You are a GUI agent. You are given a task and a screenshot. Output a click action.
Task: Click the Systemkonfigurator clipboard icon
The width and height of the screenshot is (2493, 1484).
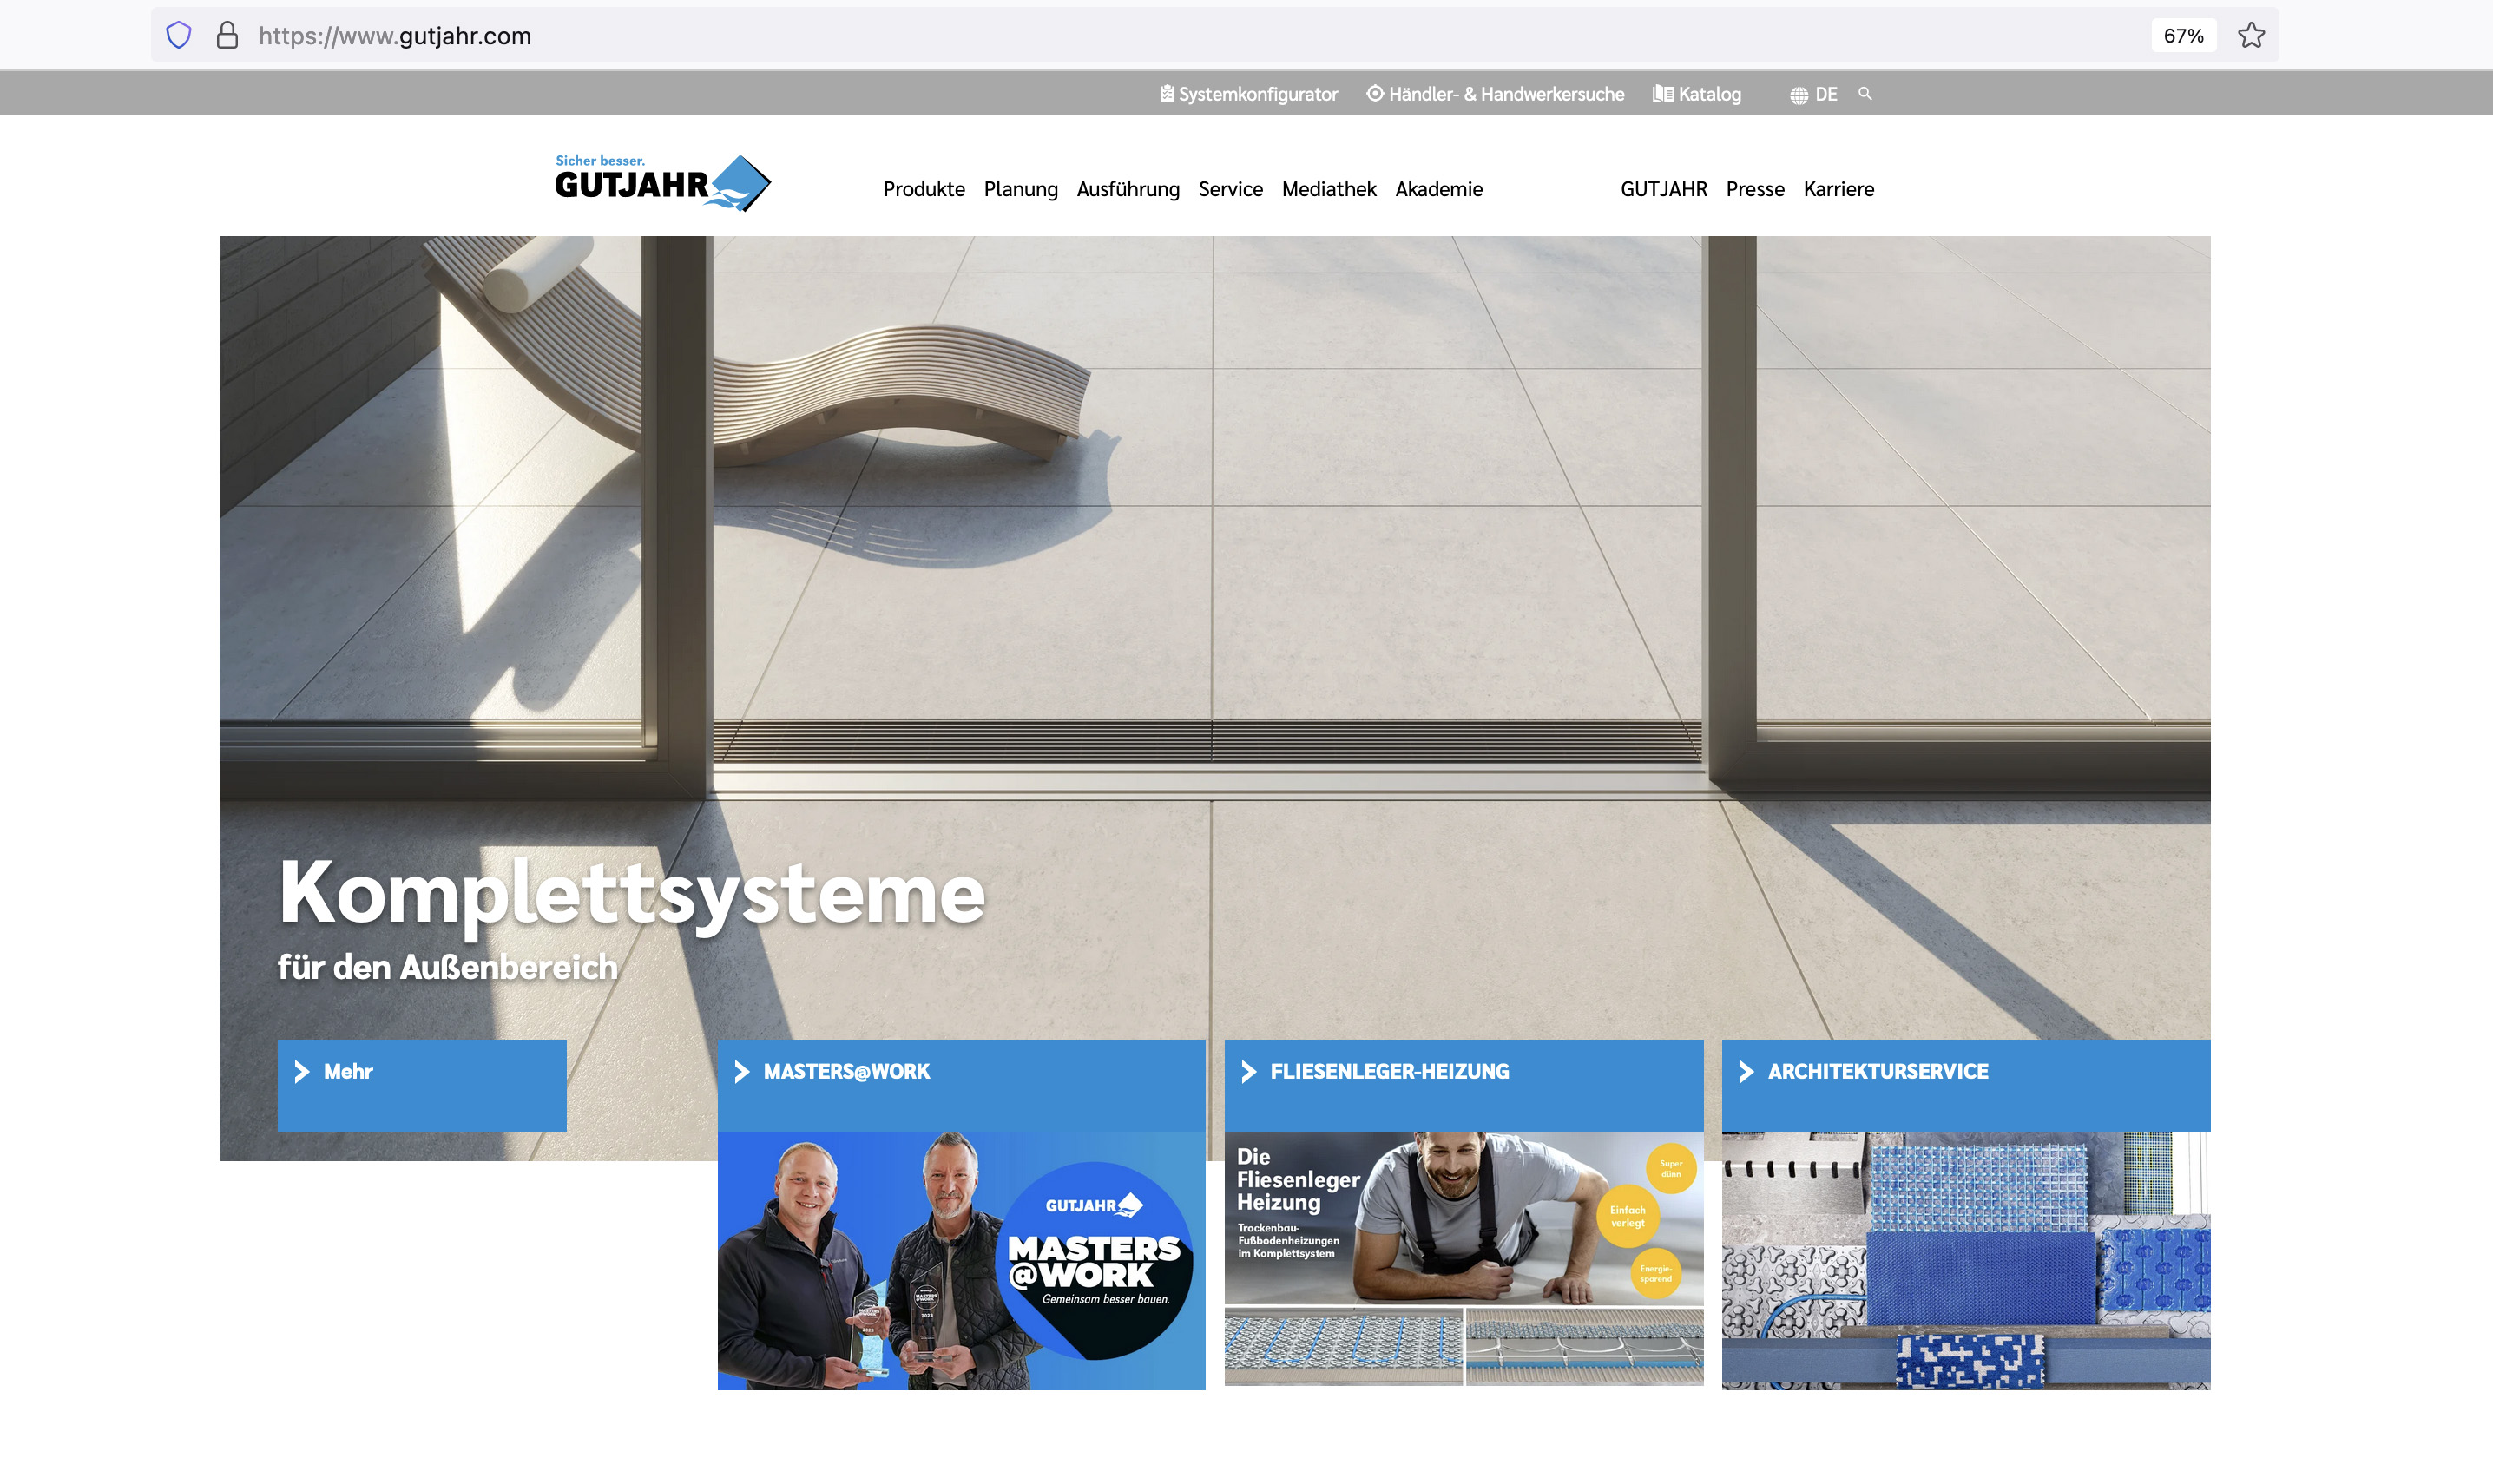(x=1166, y=94)
